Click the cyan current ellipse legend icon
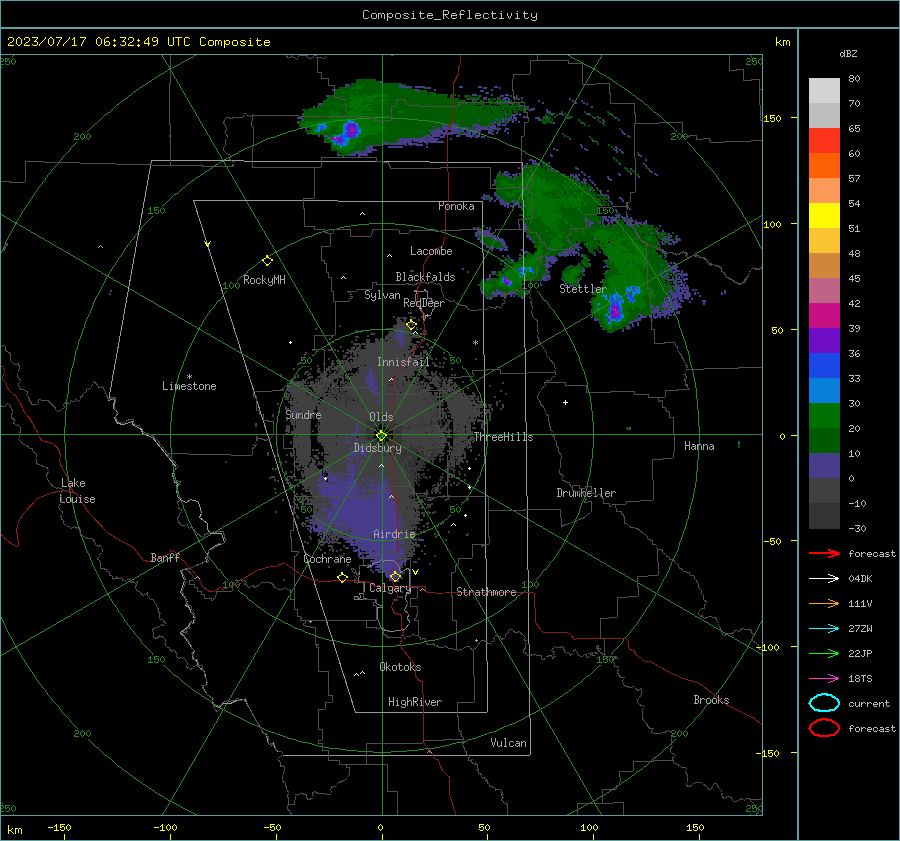900x841 pixels. (824, 703)
